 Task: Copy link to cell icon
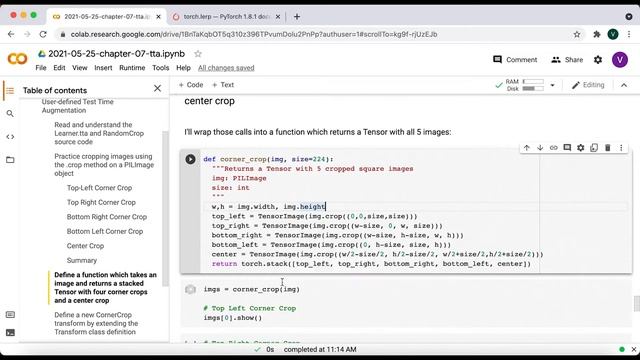tap(553, 148)
